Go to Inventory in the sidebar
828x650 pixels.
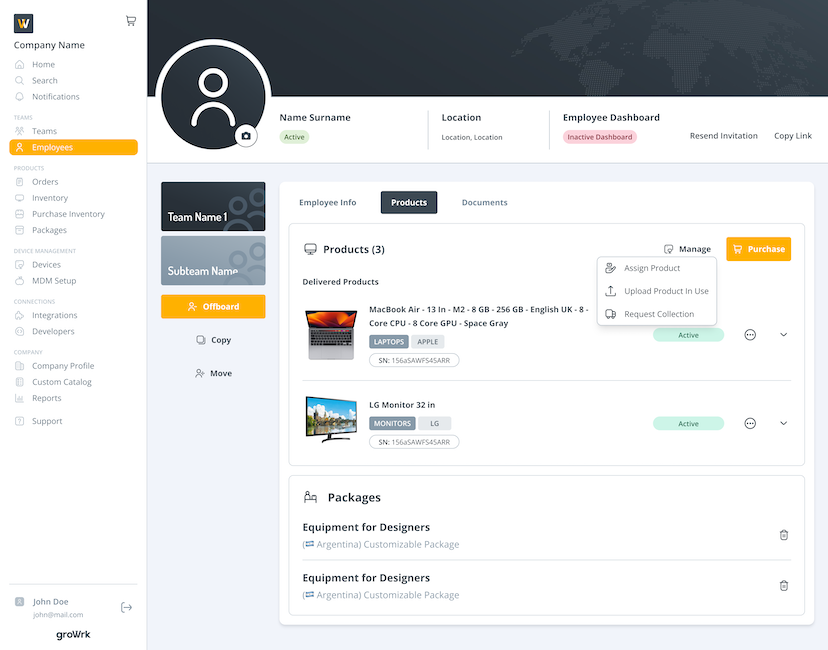(50, 198)
